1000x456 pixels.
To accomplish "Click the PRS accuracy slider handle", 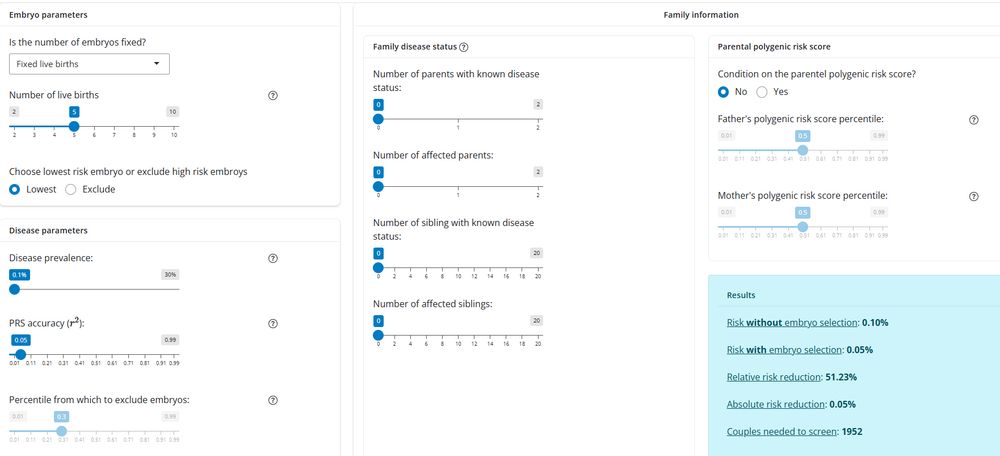I will (x=20, y=354).
